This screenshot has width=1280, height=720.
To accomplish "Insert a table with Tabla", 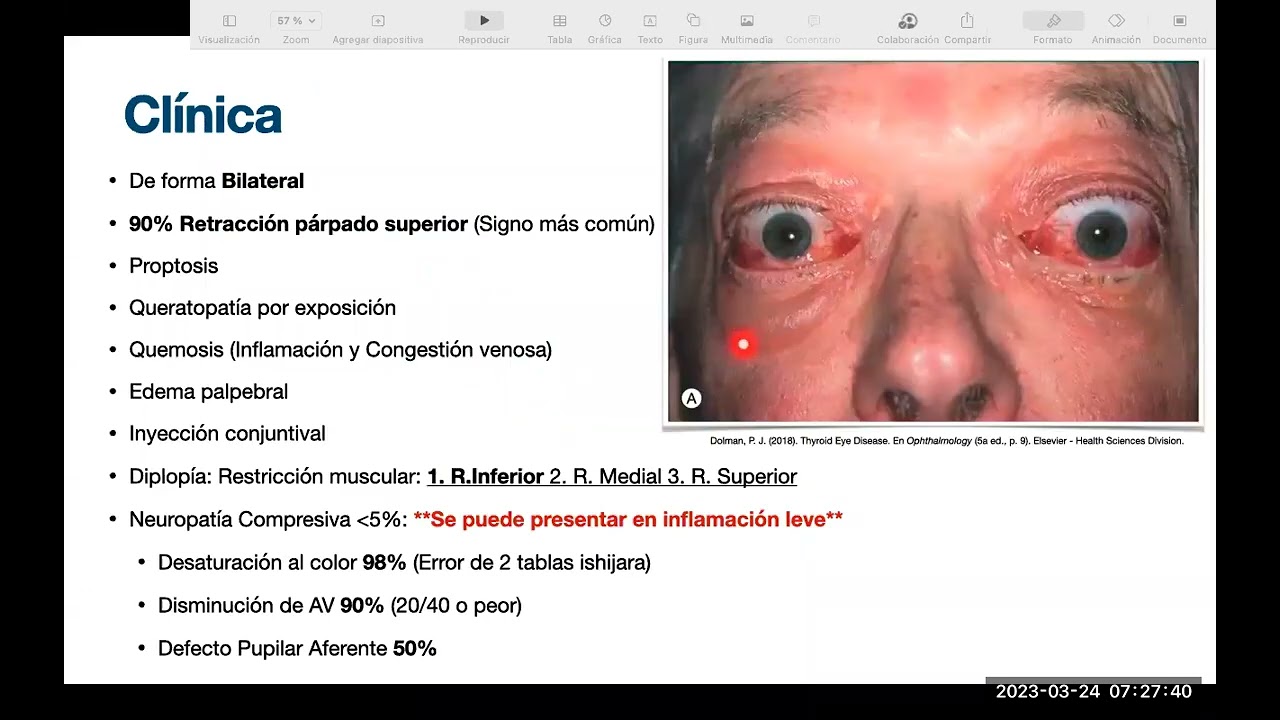I will 560,28.
